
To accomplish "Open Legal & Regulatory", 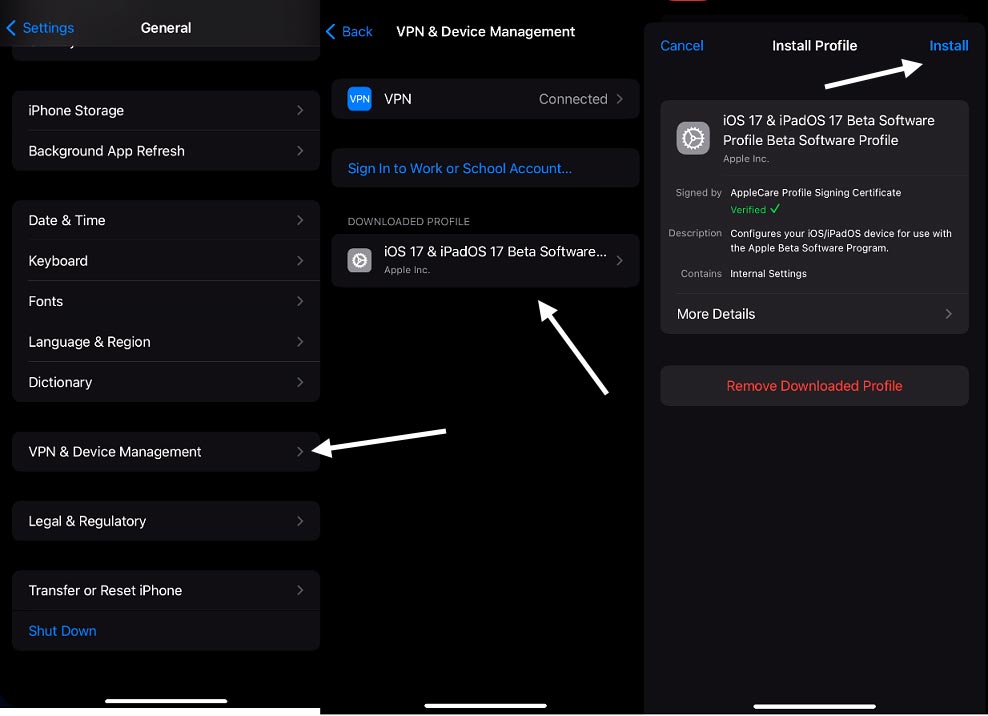I will tap(166, 521).
